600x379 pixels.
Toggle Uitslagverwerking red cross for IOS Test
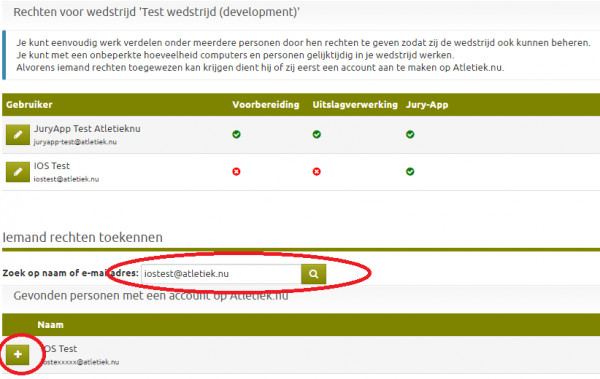316,172
